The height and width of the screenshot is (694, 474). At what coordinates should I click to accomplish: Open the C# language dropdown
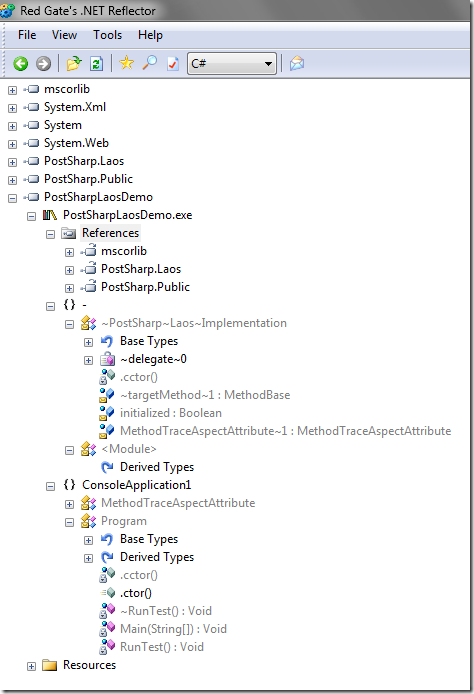232,63
